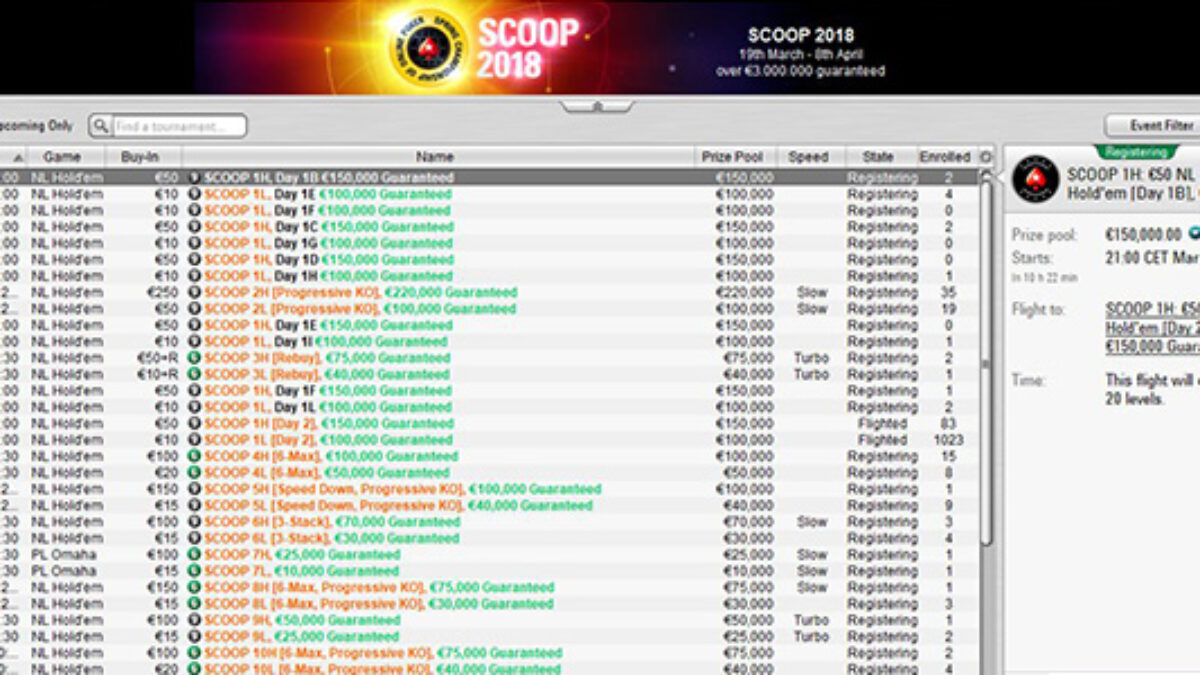This screenshot has height=675, width=1200.
Task: Click the PokerStars spade logo in details panel
Action: coord(1034,179)
